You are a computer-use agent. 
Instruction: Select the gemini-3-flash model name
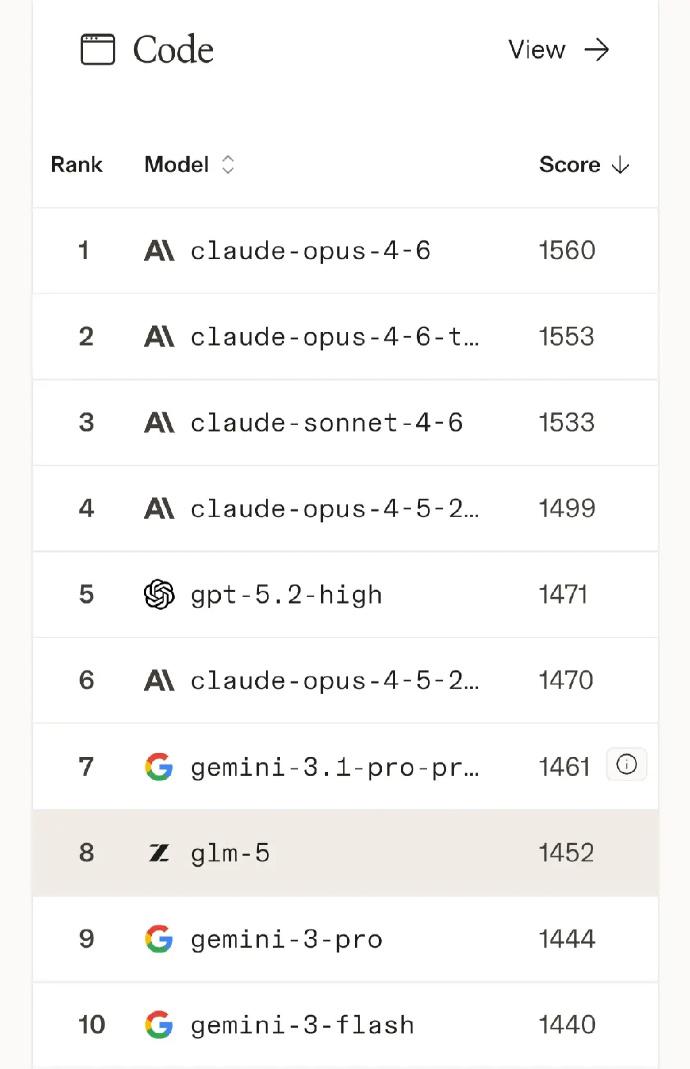(302, 1025)
